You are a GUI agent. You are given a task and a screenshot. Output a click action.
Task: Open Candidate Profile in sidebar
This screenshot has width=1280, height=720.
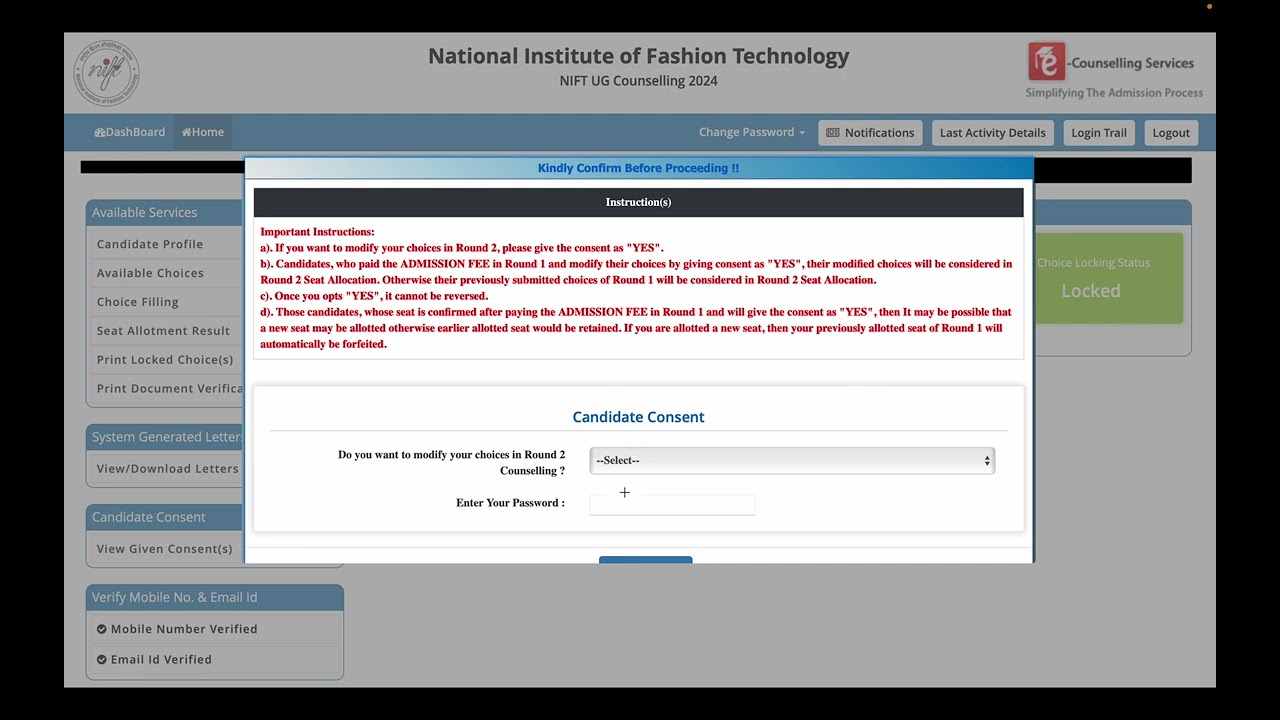(x=150, y=244)
